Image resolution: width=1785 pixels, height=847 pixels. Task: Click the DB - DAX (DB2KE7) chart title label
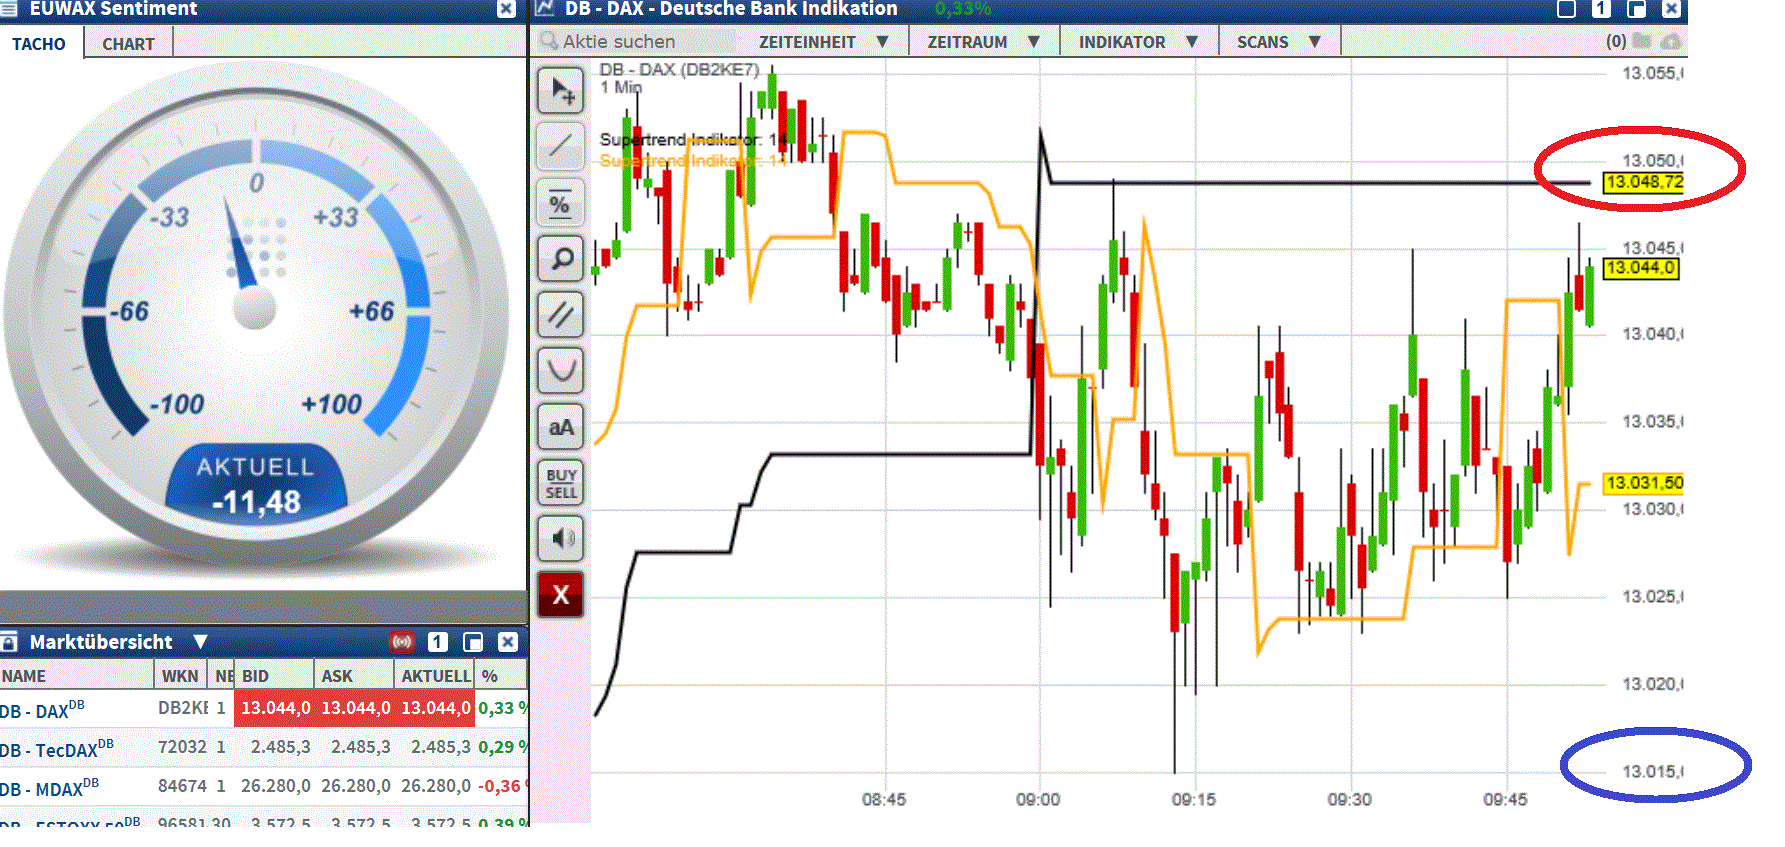(x=680, y=70)
